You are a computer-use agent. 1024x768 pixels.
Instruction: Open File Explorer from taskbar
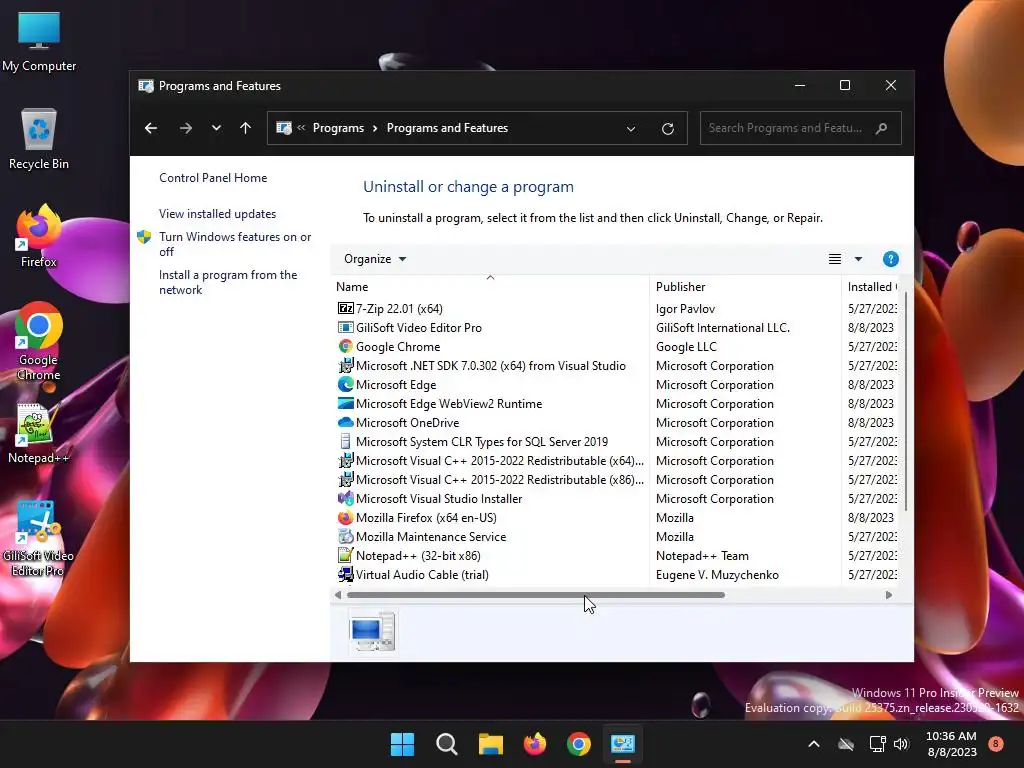click(490, 744)
